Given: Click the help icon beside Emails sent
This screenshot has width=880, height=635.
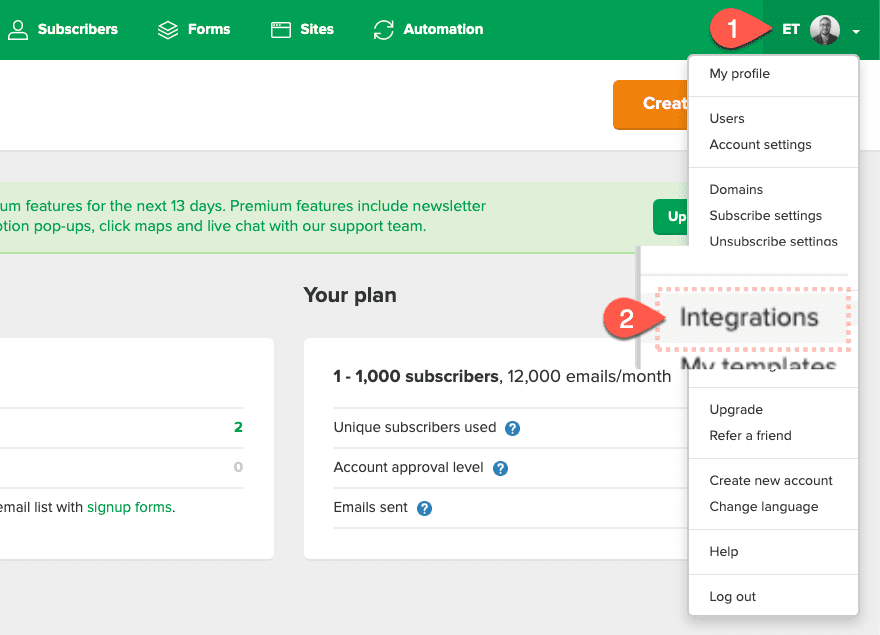Looking at the screenshot, I should [423, 508].
